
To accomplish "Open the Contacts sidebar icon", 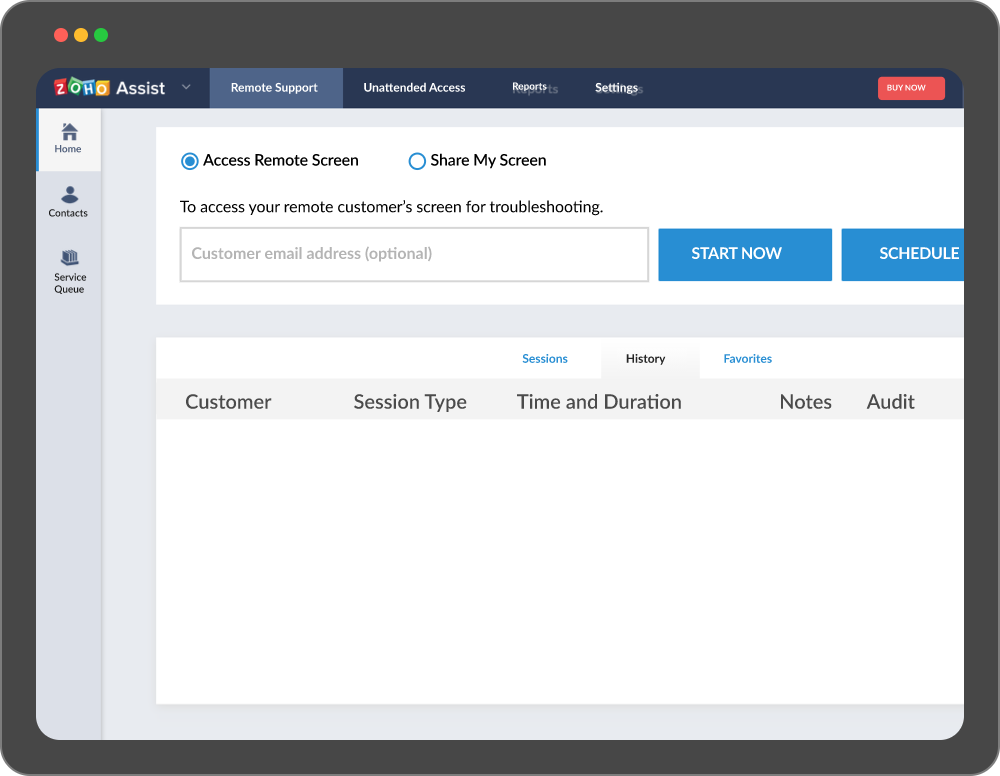I will click(68, 201).
